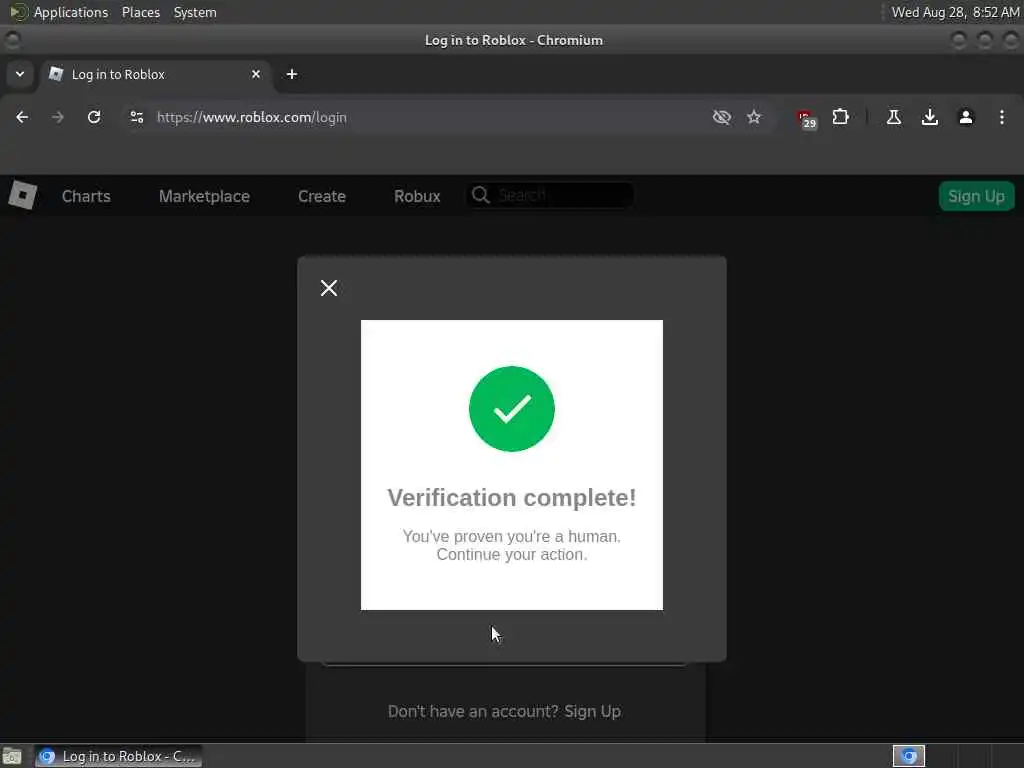Image resolution: width=1024 pixels, height=768 pixels.
Task: Open the Roblox home logo
Action: 22,195
